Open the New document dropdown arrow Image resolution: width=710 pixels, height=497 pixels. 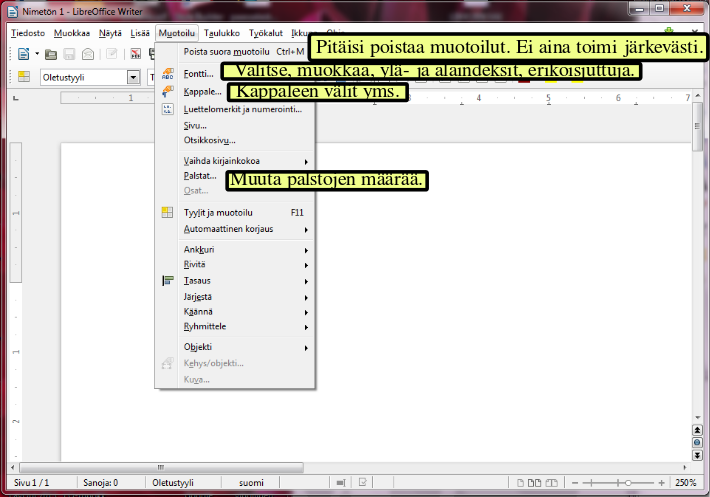coord(37,54)
